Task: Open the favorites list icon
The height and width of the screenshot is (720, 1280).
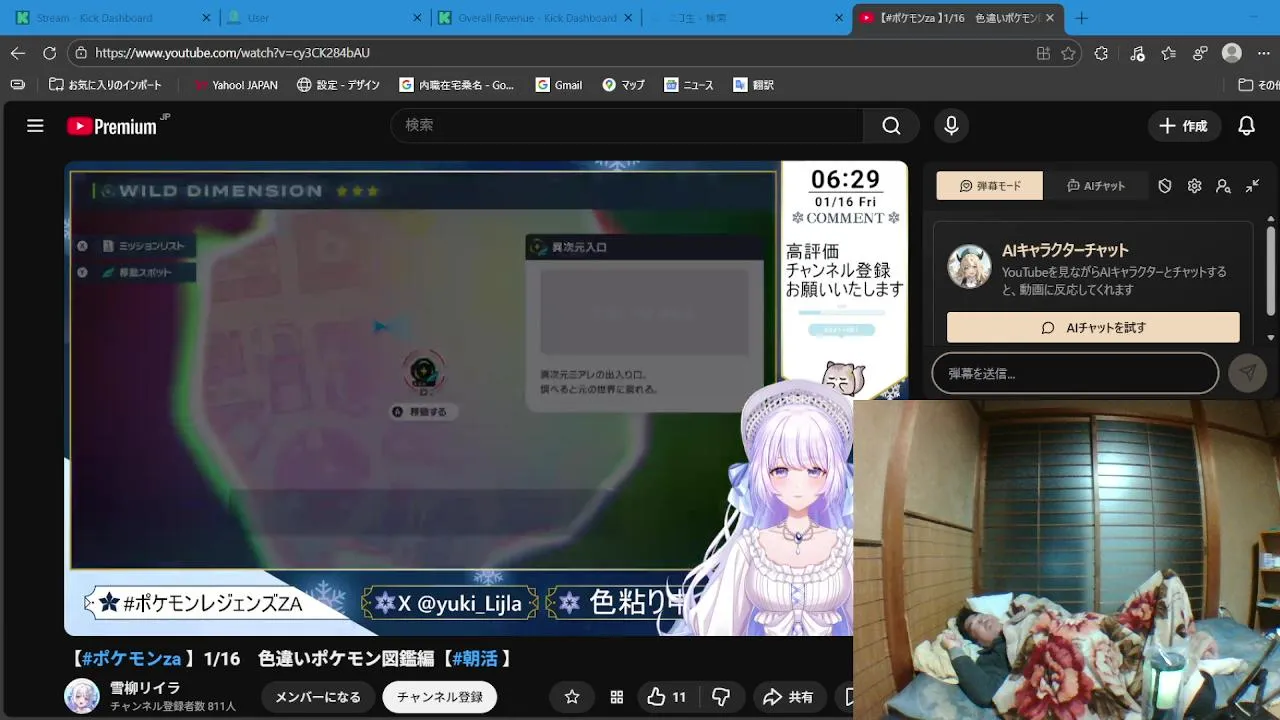Action: tap(1168, 53)
